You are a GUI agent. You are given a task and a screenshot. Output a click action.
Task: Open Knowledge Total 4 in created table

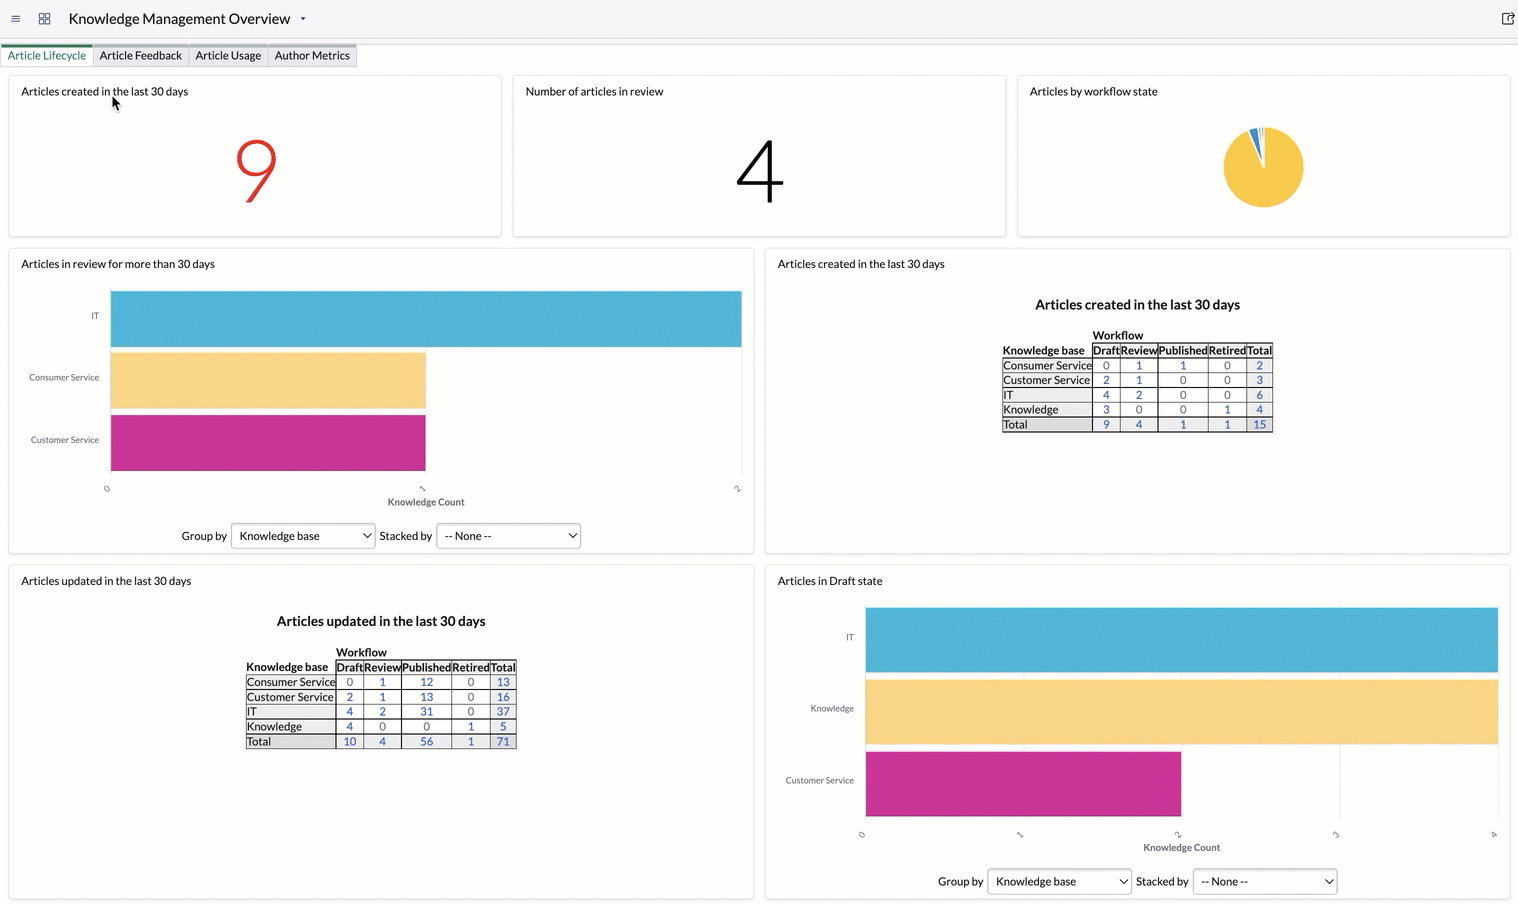click(1259, 410)
